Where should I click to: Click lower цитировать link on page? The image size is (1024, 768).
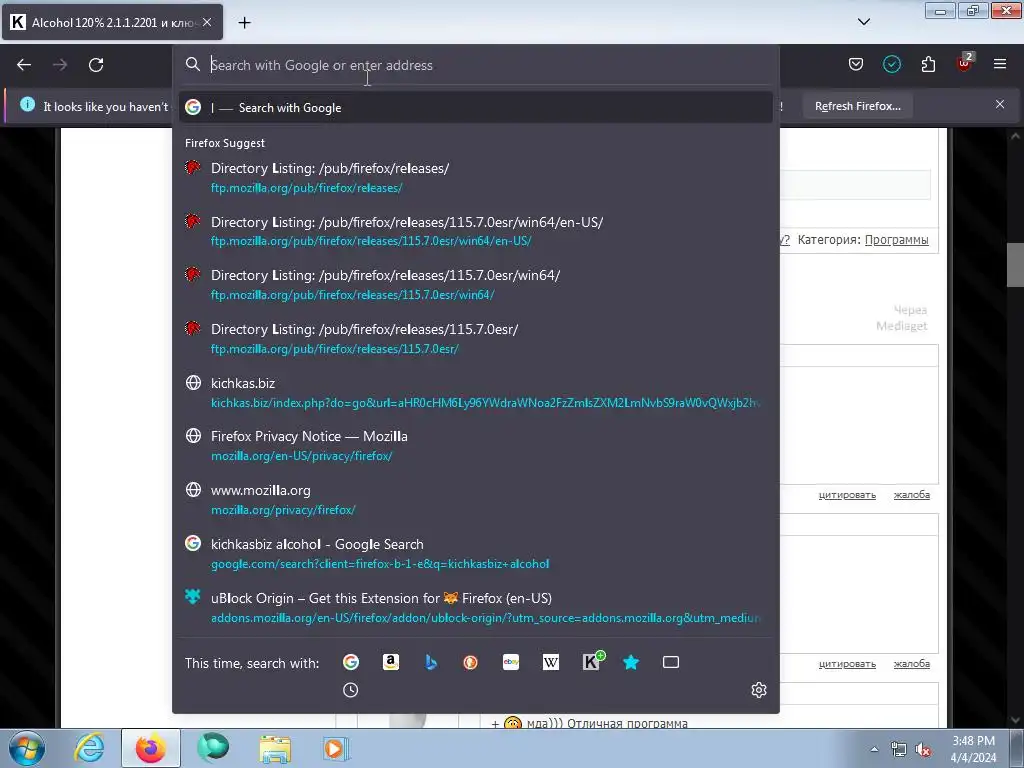pyautogui.click(x=847, y=664)
